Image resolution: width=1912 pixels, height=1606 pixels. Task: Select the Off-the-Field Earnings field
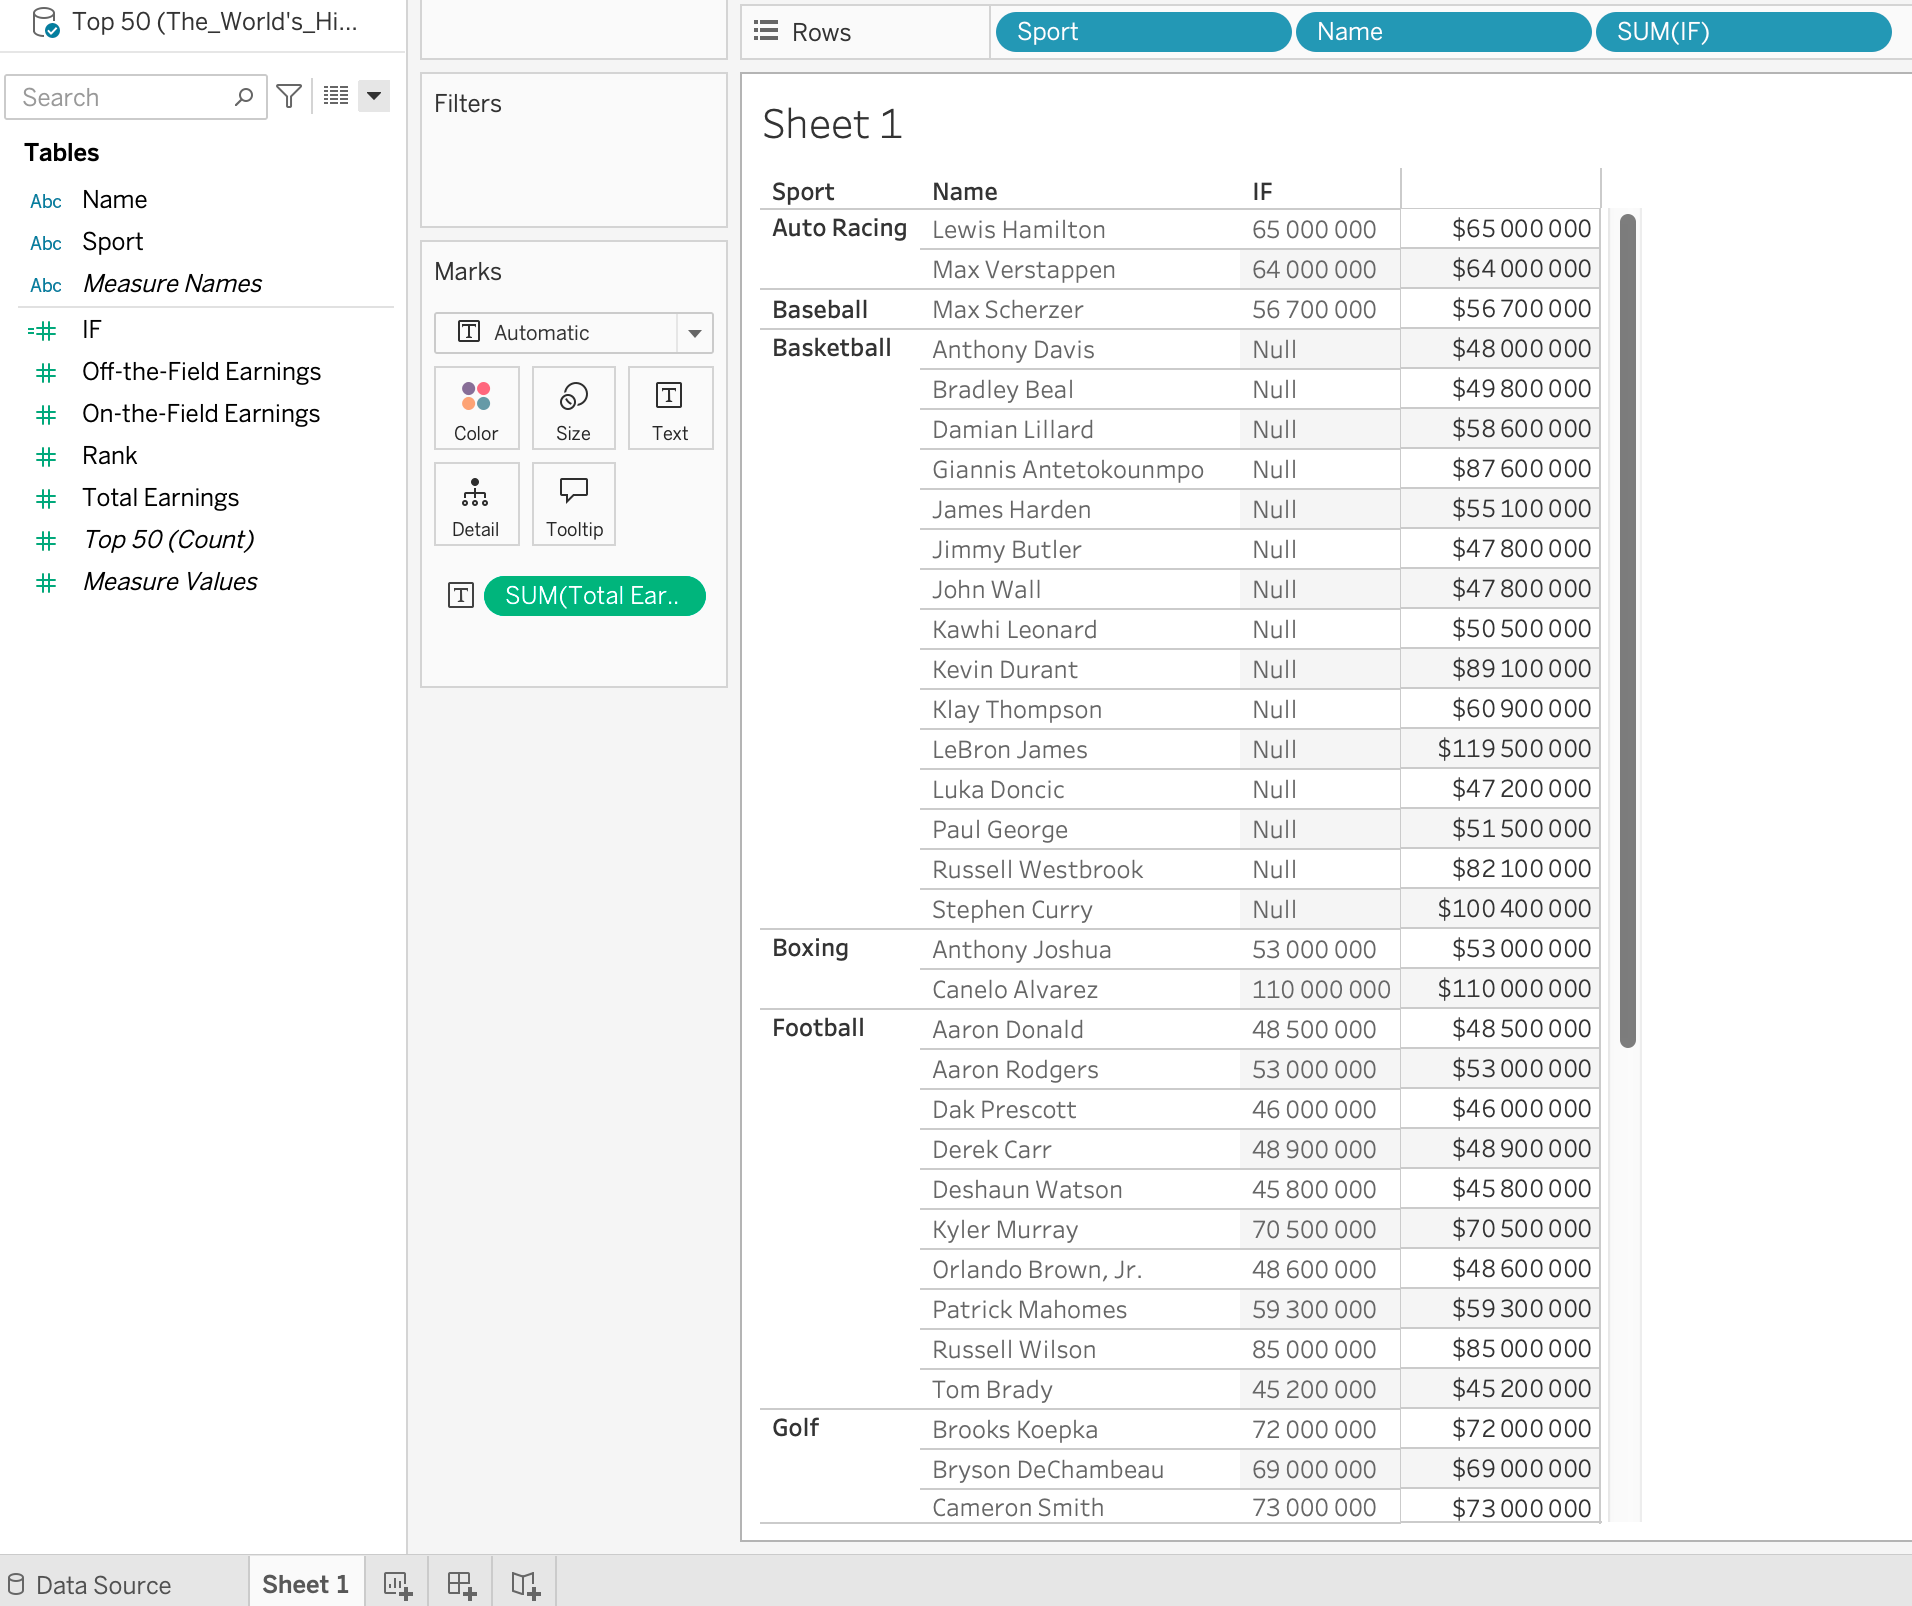pos(201,372)
